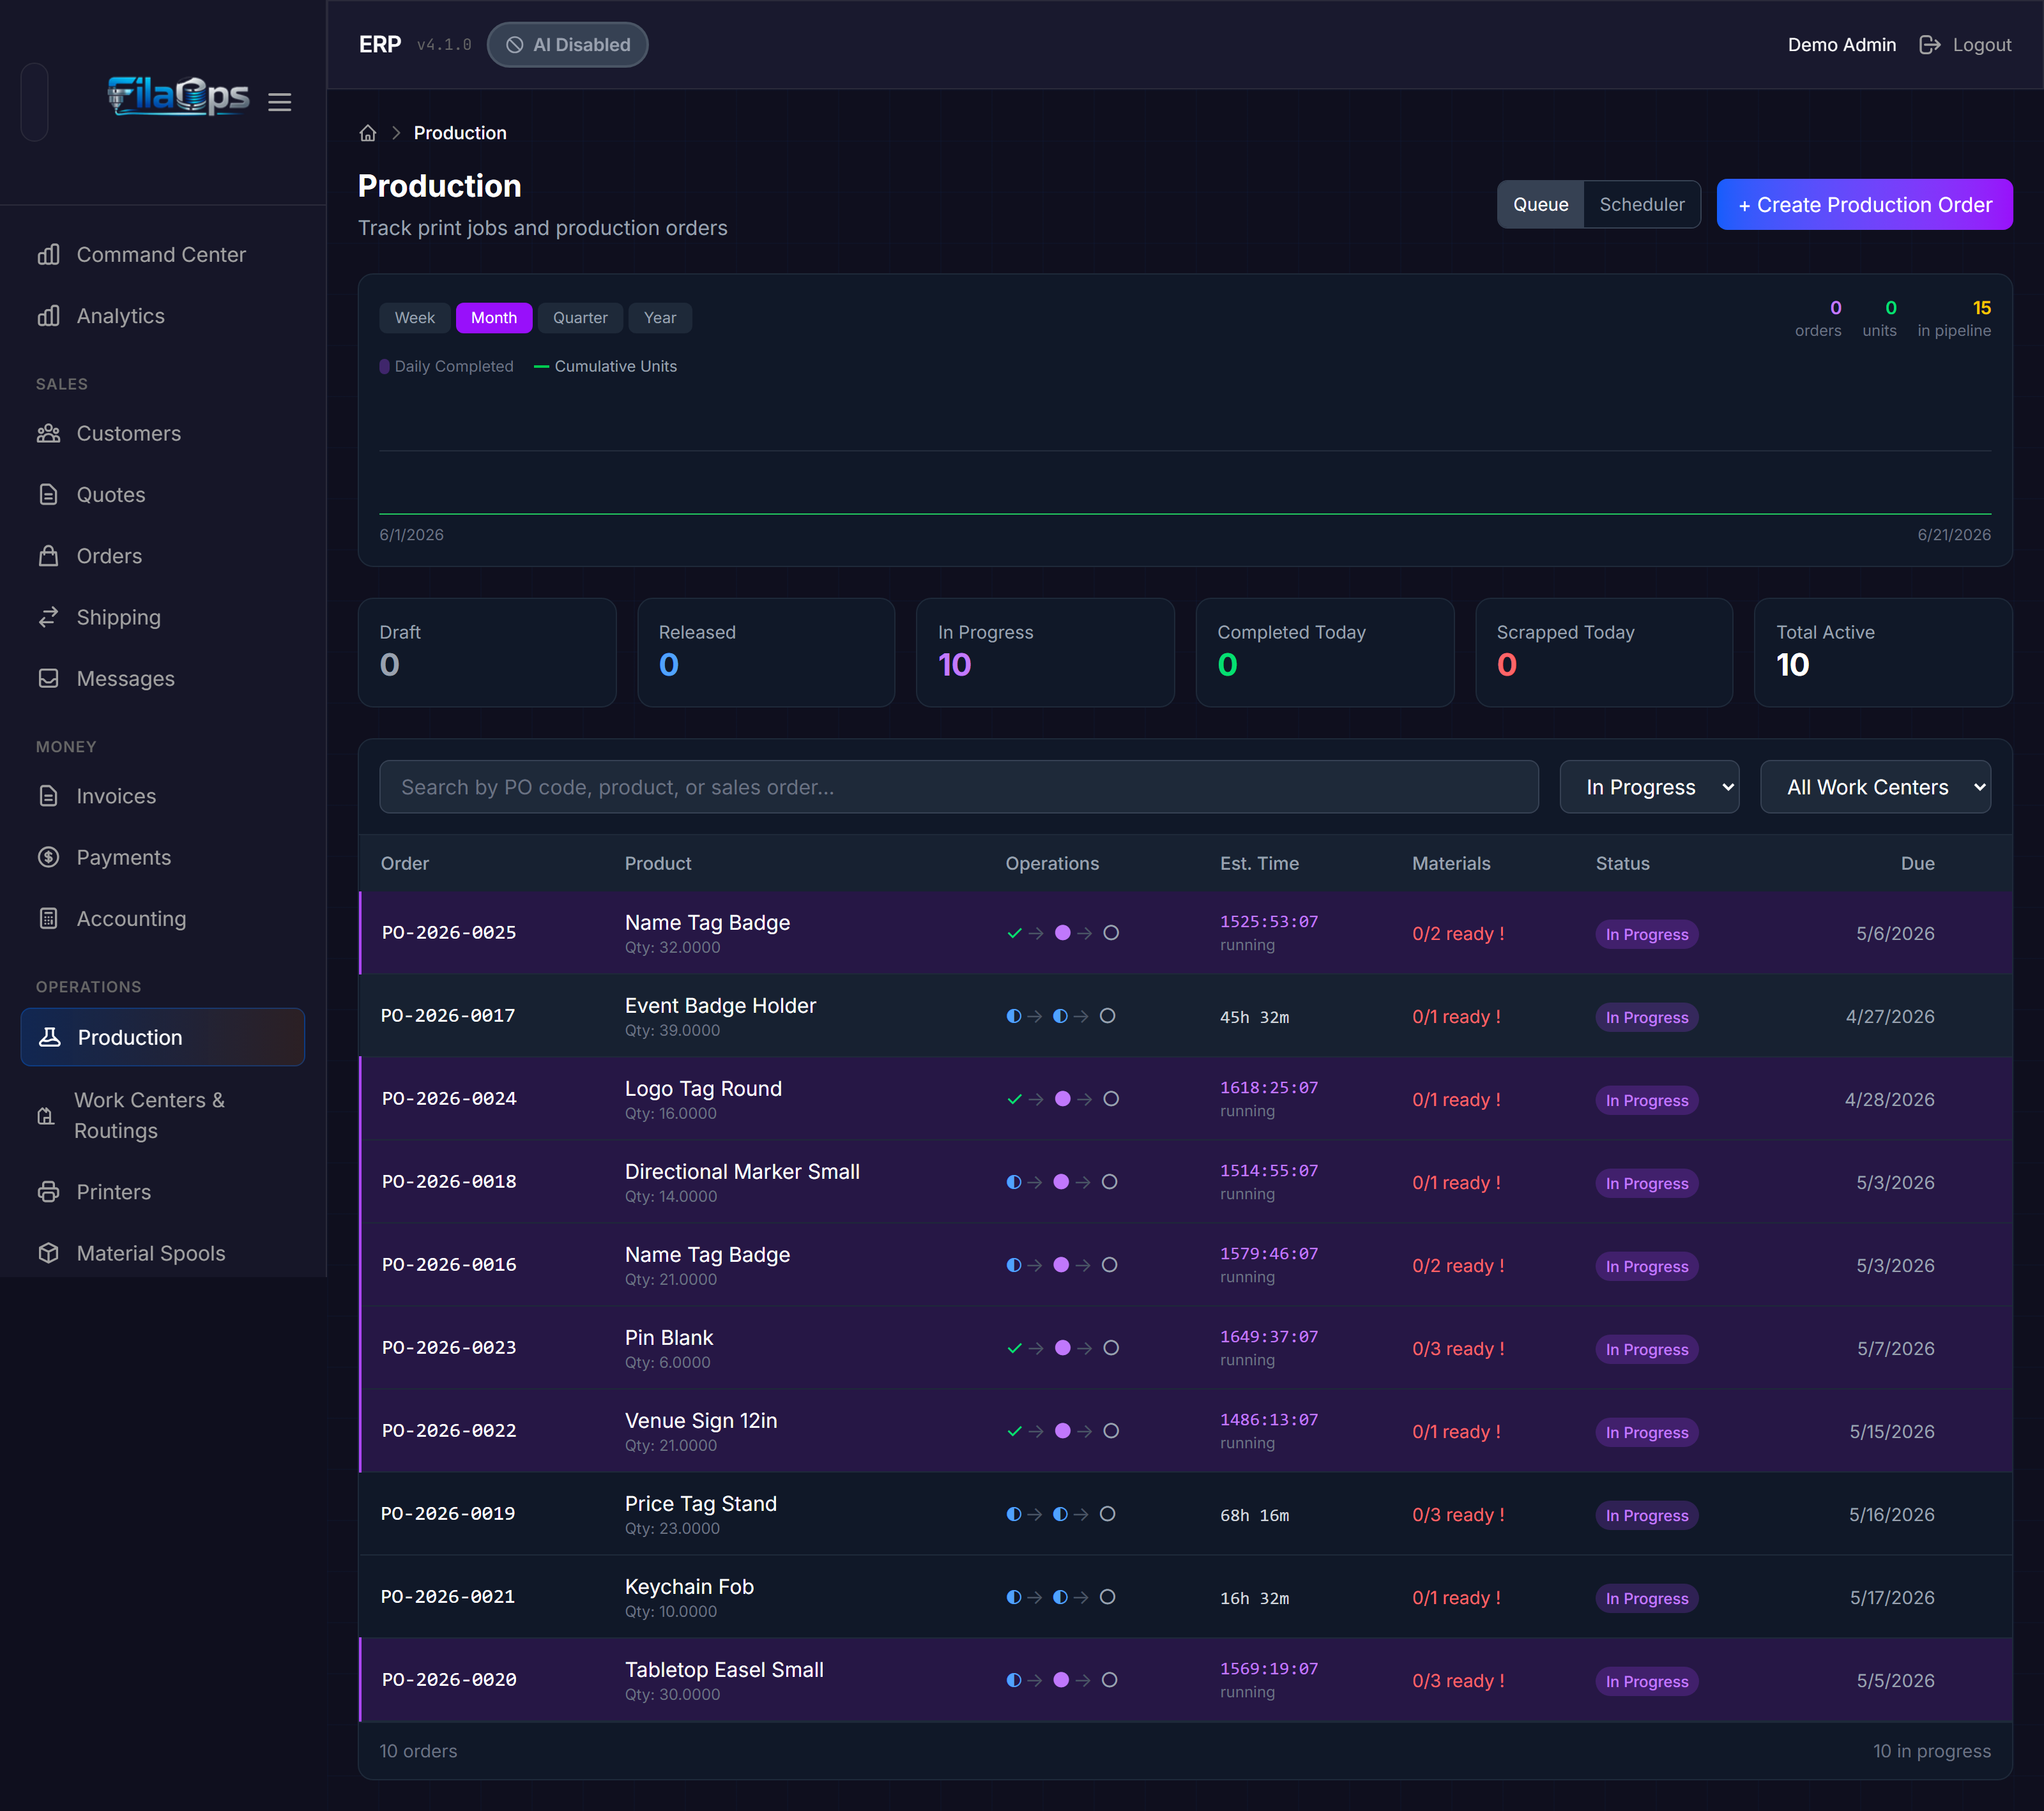Toggle the hamburger sidebar menu icon
This screenshot has height=1811, width=2044.
(x=280, y=102)
